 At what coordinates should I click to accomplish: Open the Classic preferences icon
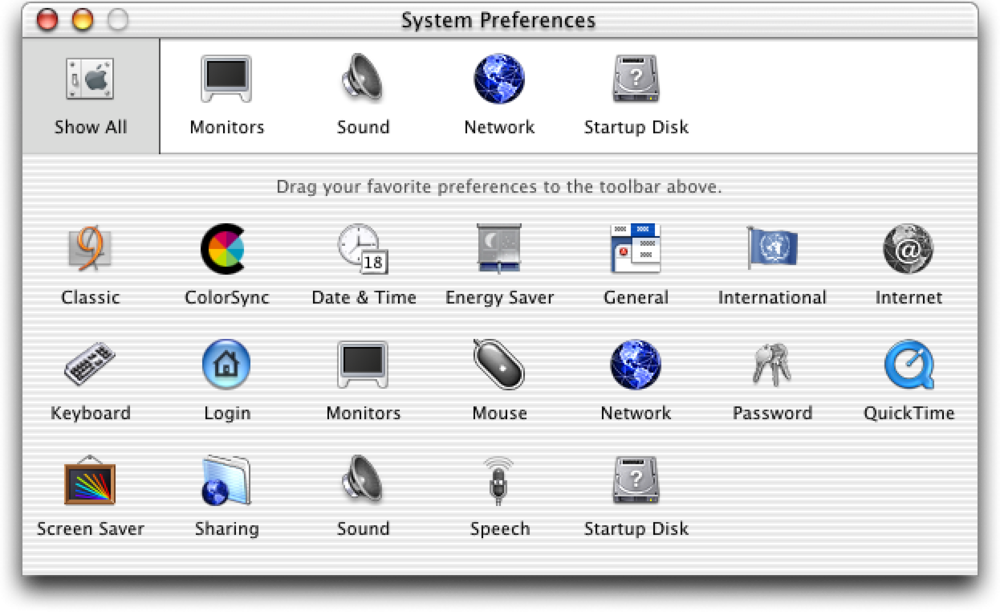click(90, 249)
